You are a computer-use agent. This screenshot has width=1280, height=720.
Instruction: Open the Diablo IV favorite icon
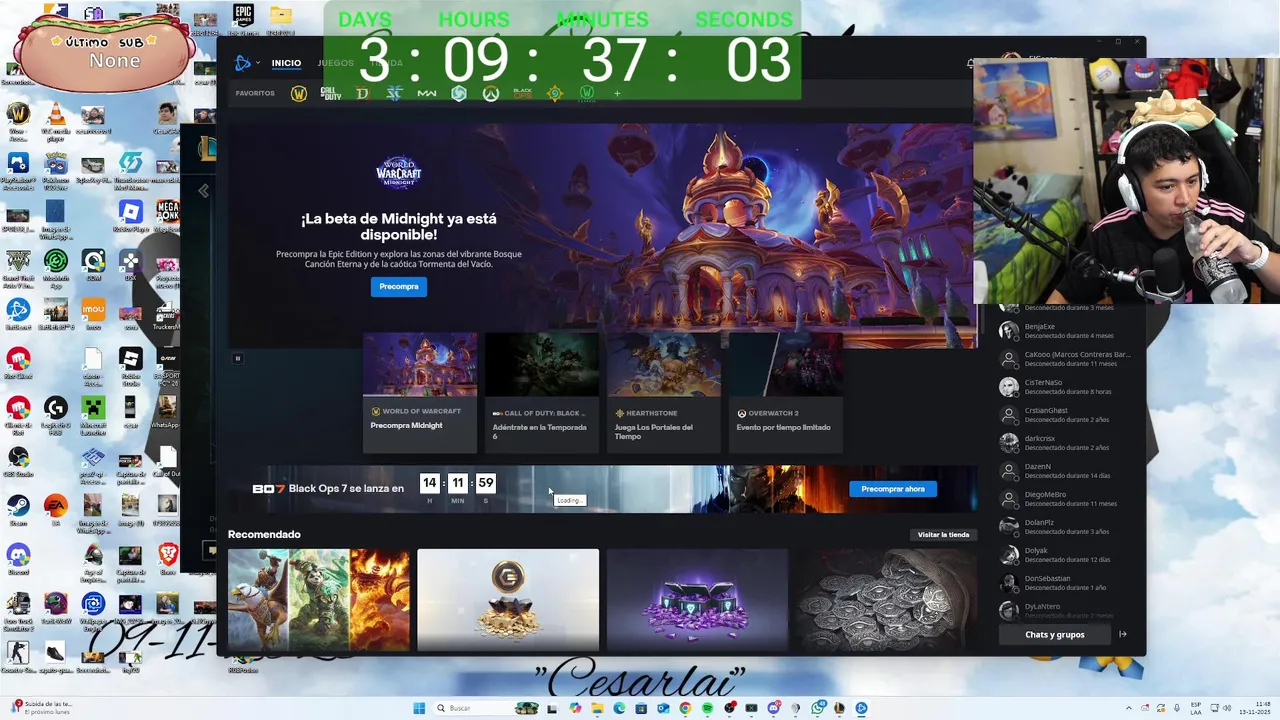point(362,93)
